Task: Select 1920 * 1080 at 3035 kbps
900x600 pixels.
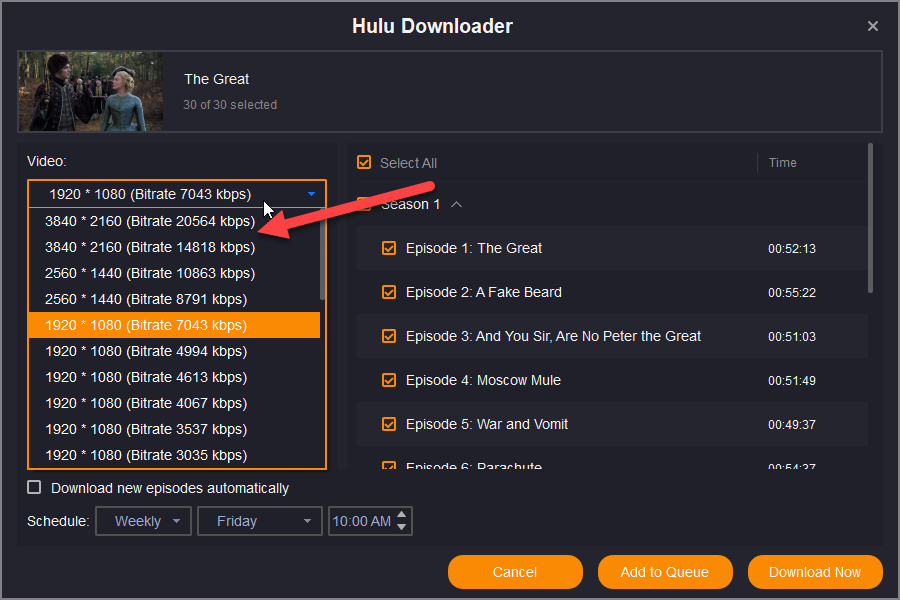Action: coord(174,455)
